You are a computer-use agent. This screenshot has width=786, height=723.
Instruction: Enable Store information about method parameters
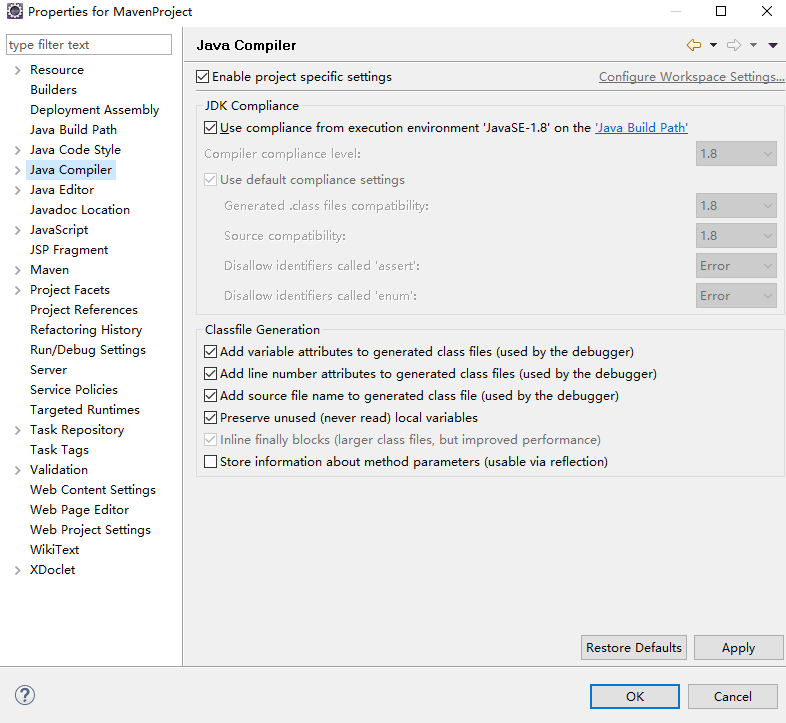pyautogui.click(x=211, y=461)
